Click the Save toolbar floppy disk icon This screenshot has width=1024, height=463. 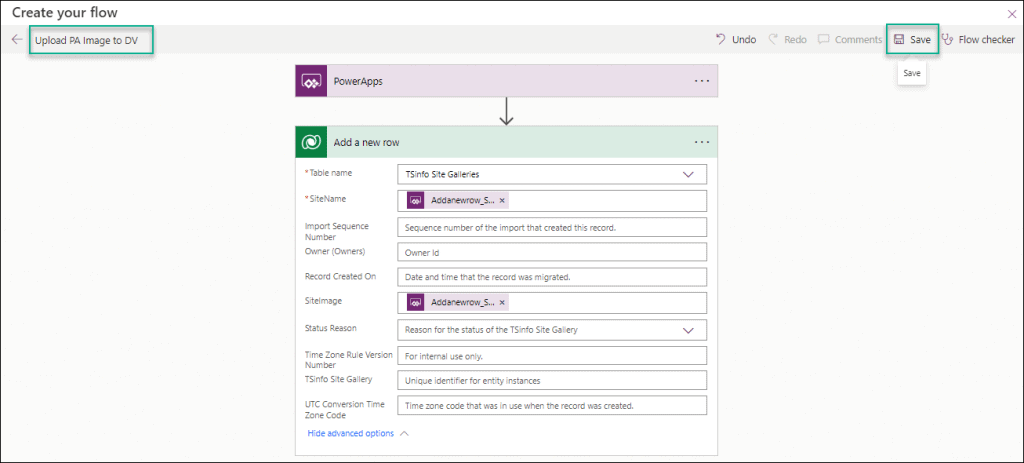[x=899, y=40]
